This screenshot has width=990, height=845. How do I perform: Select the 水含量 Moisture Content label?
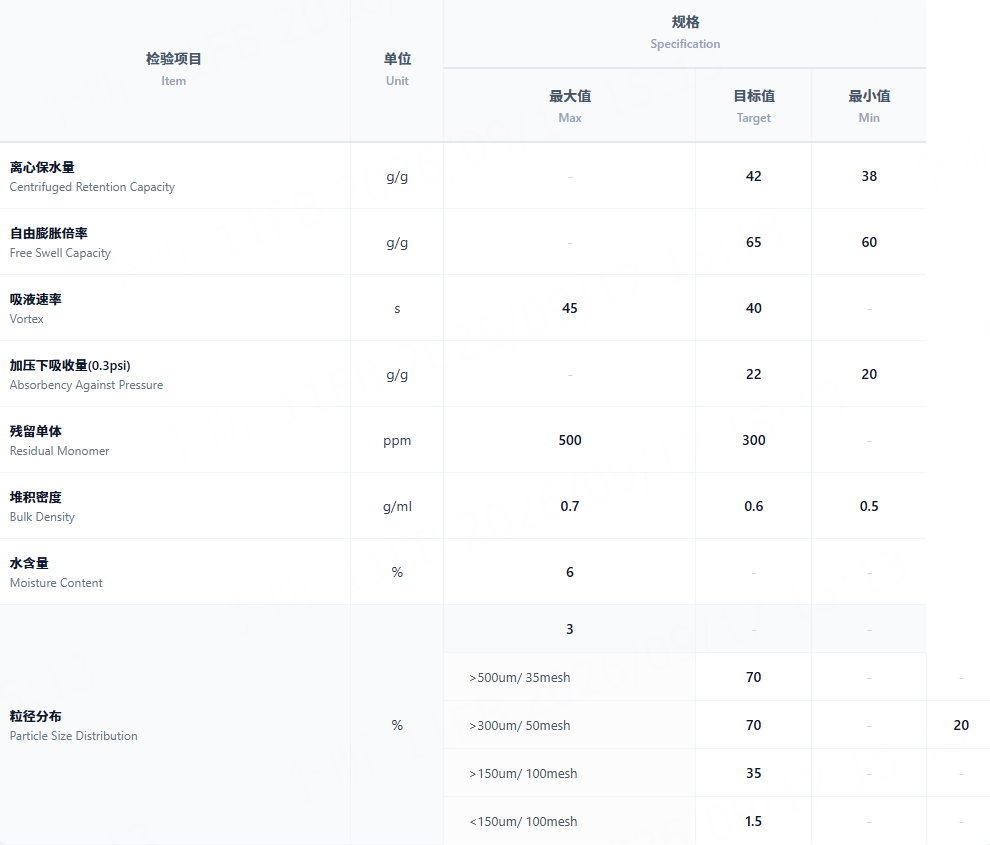[56, 573]
